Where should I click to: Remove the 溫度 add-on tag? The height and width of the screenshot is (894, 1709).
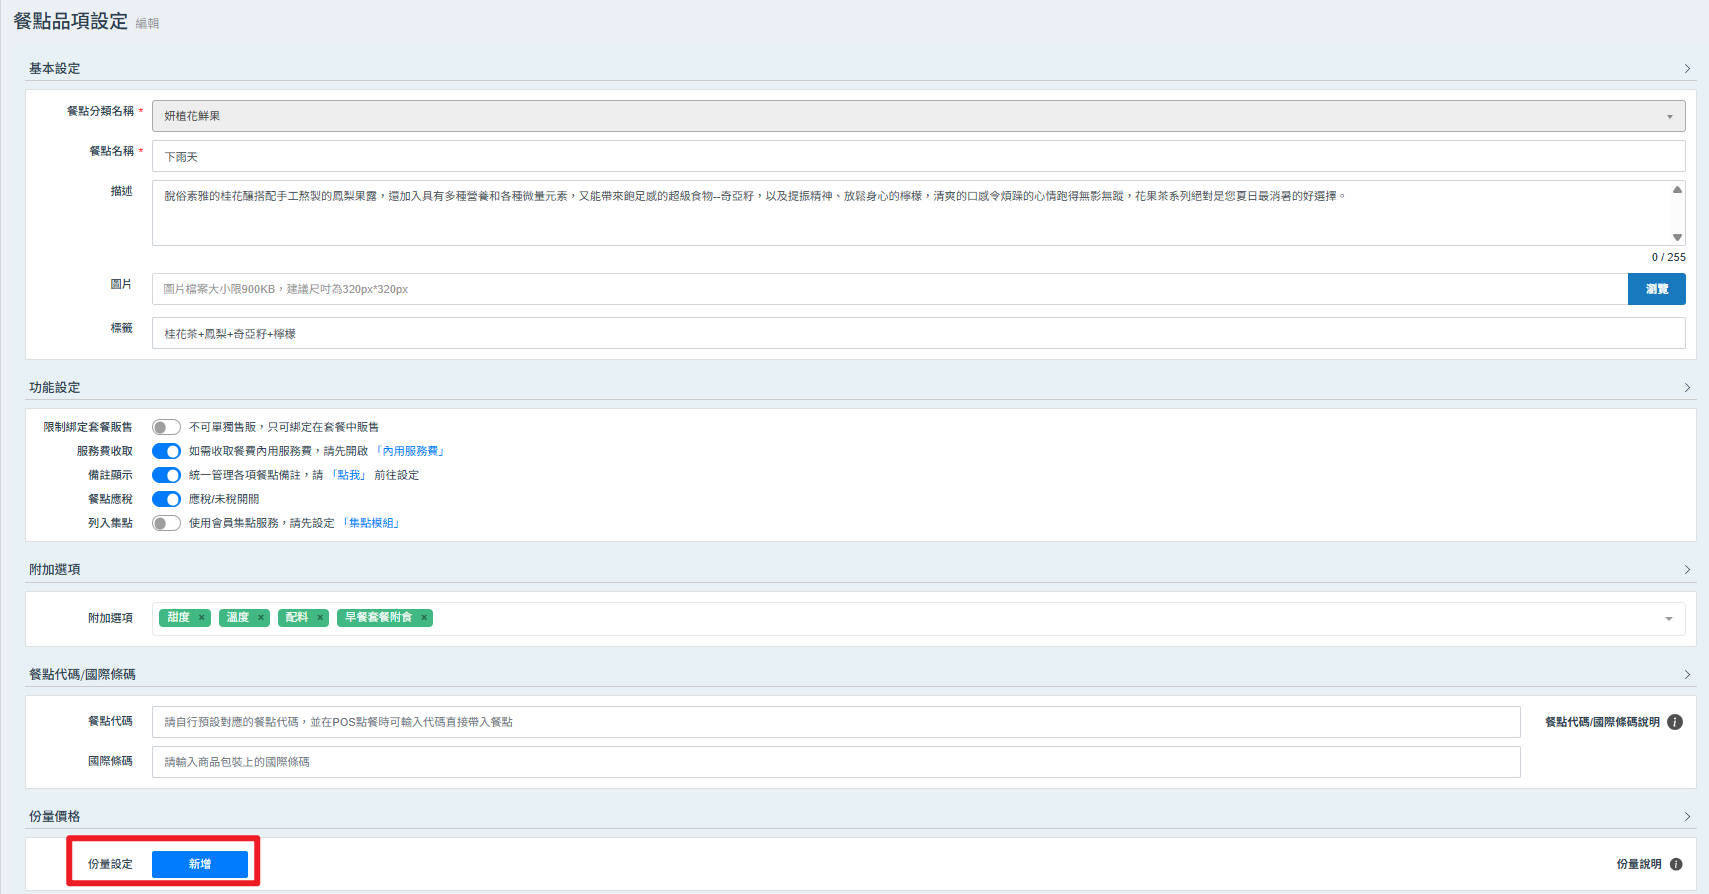(261, 618)
